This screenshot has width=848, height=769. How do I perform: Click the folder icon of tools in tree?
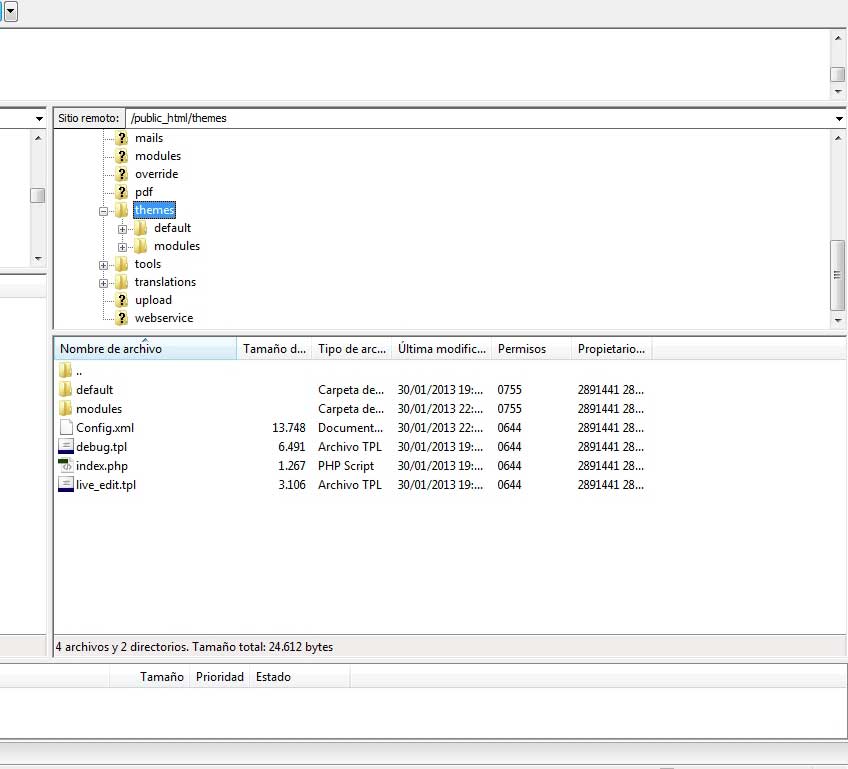(x=122, y=264)
